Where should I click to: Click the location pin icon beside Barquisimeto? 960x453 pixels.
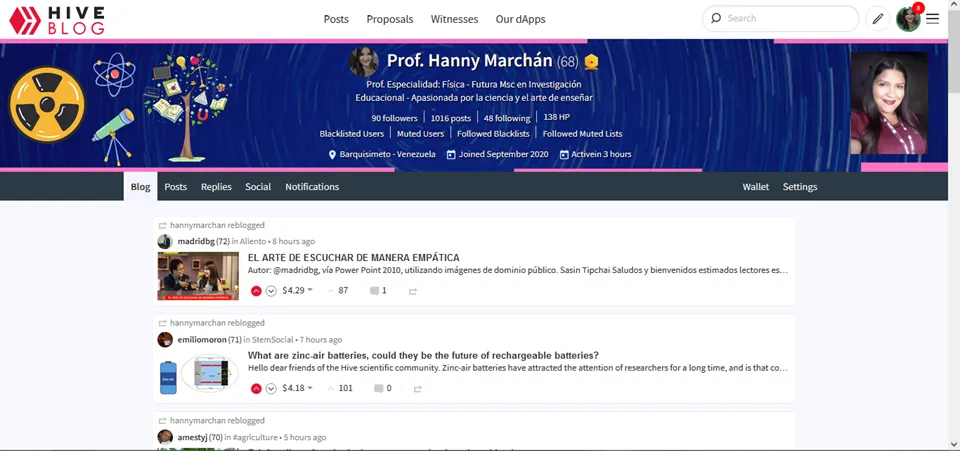pyautogui.click(x=332, y=154)
